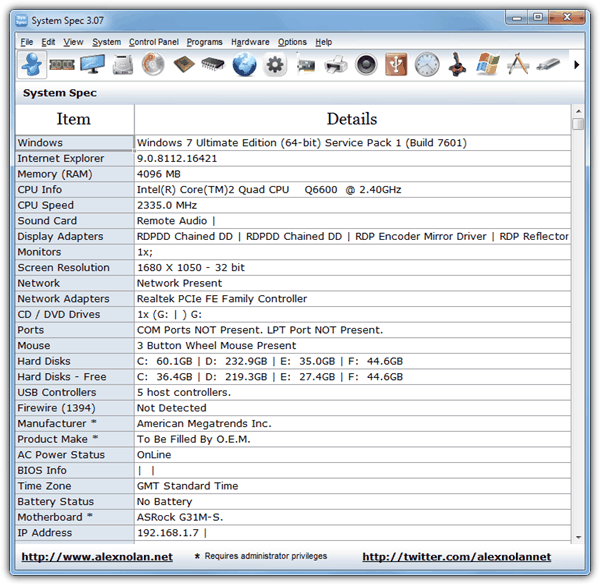The width and height of the screenshot is (600, 584).
Task: Open the CPU processor chip icon
Action: [184, 64]
